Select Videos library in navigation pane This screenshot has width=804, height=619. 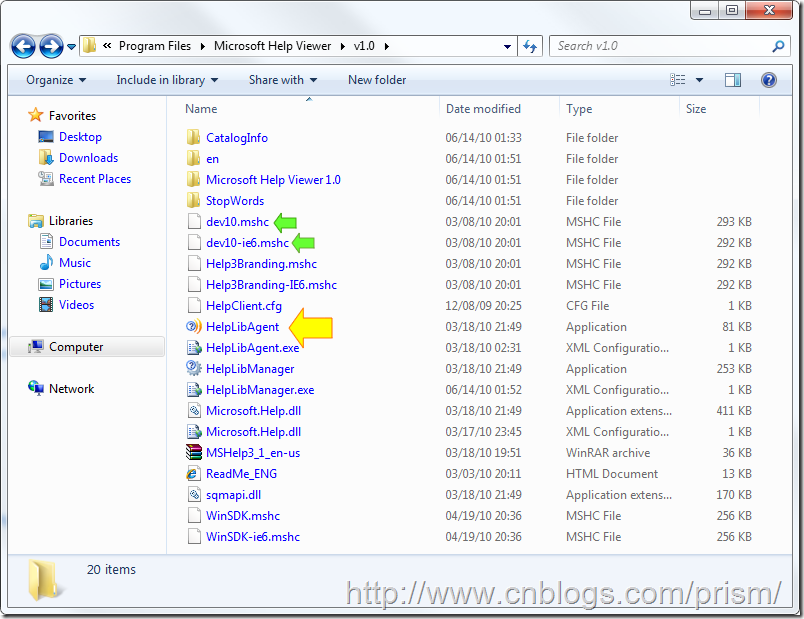76,305
